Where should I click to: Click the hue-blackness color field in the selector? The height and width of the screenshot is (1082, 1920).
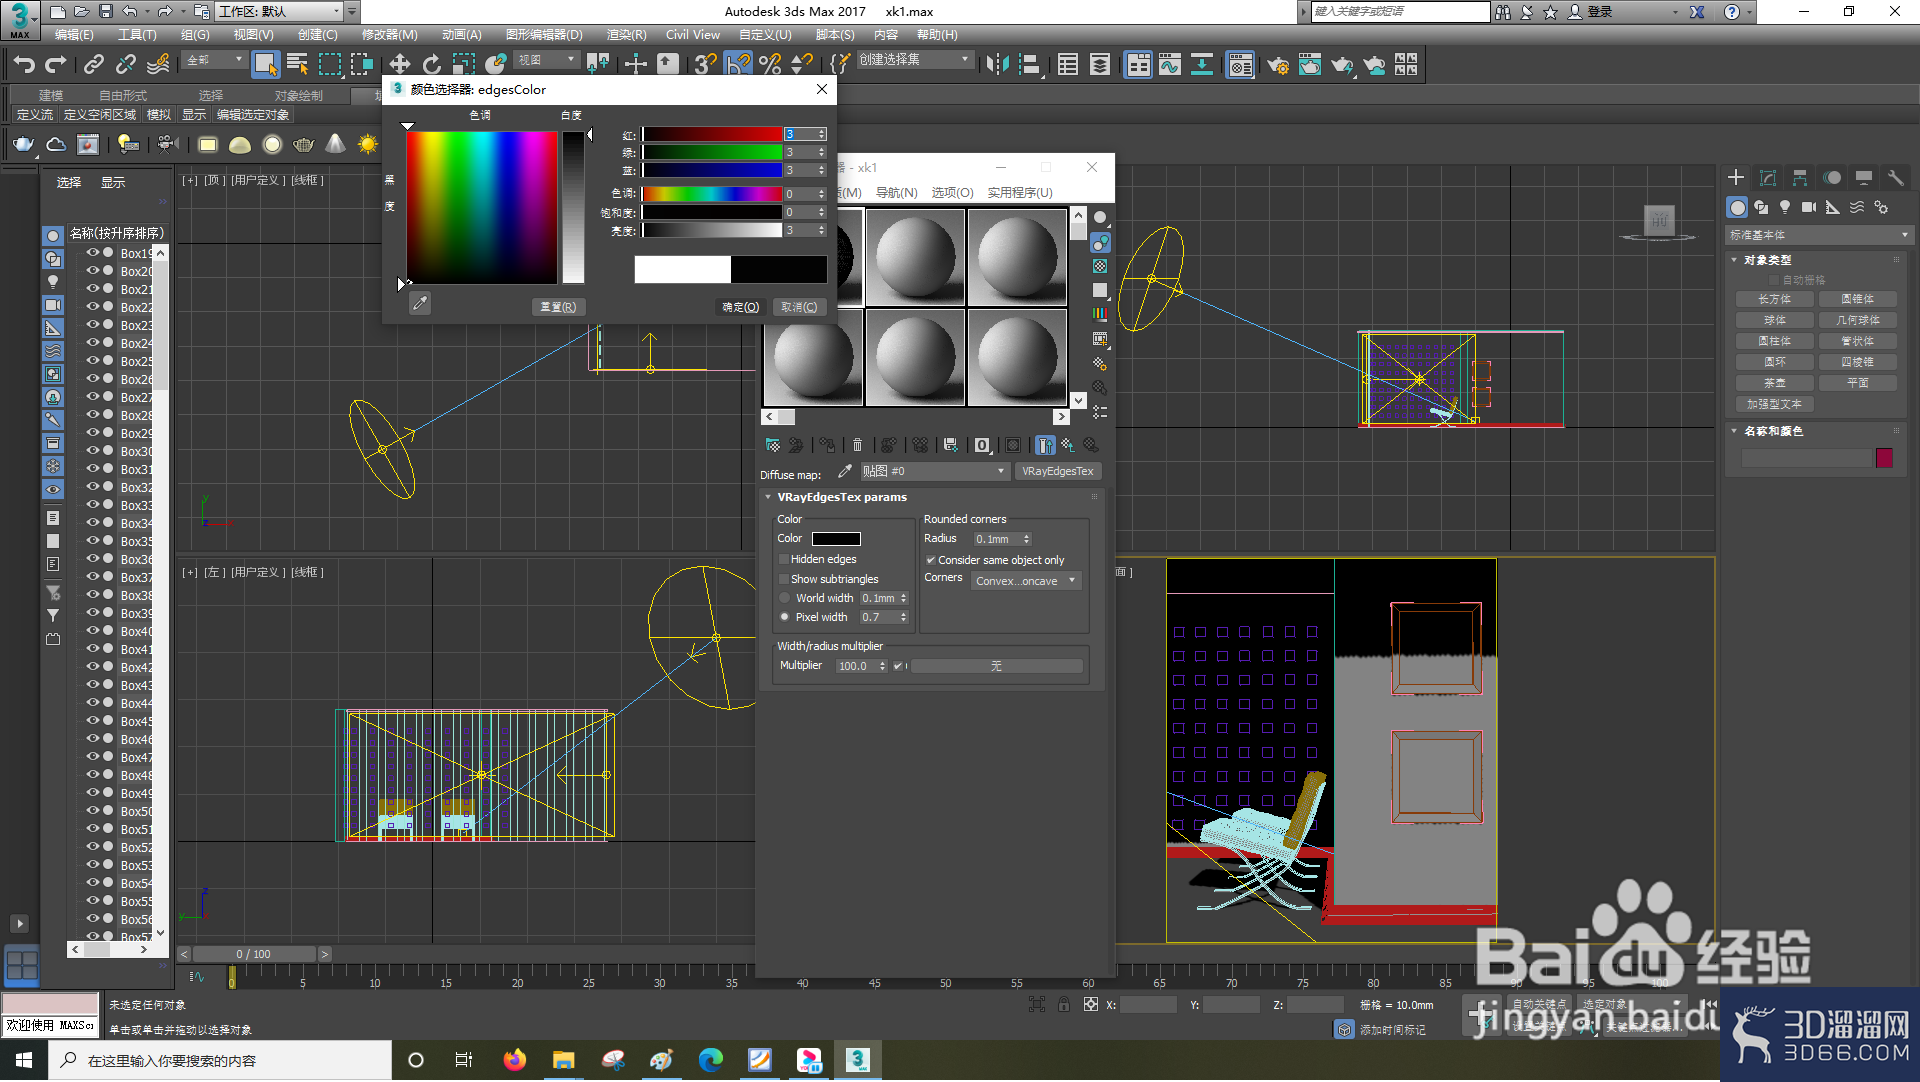click(x=482, y=208)
